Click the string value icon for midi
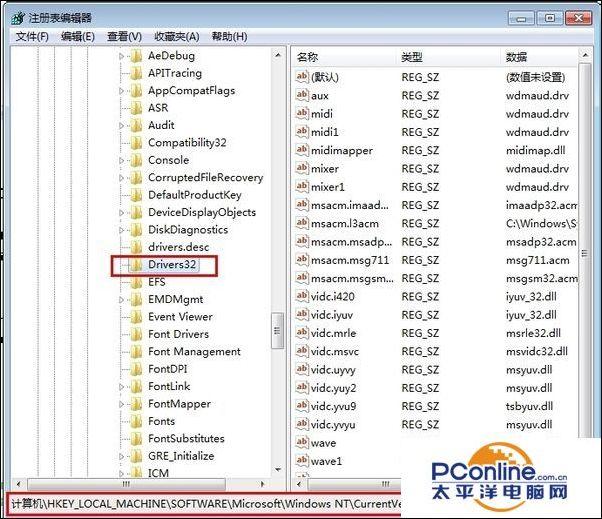The height and width of the screenshot is (519, 602). pyautogui.click(x=302, y=113)
